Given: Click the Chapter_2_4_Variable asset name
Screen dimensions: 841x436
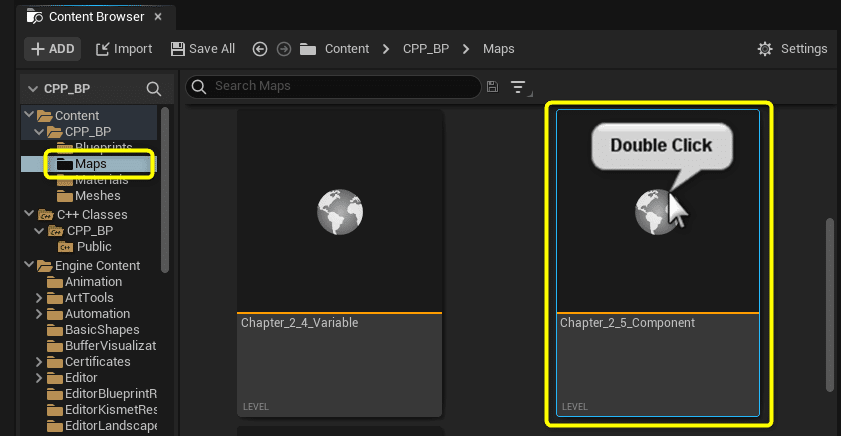Looking at the screenshot, I should pyautogui.click(x=299, y=323).
